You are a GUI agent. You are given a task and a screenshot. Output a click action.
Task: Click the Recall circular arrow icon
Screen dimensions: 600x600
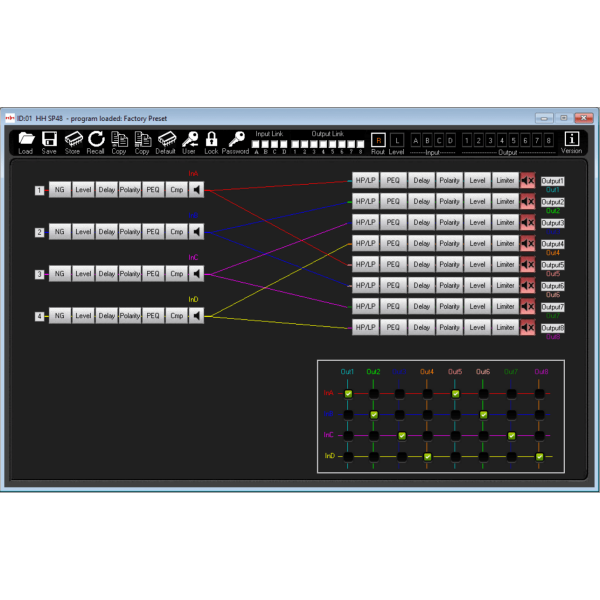96,139
